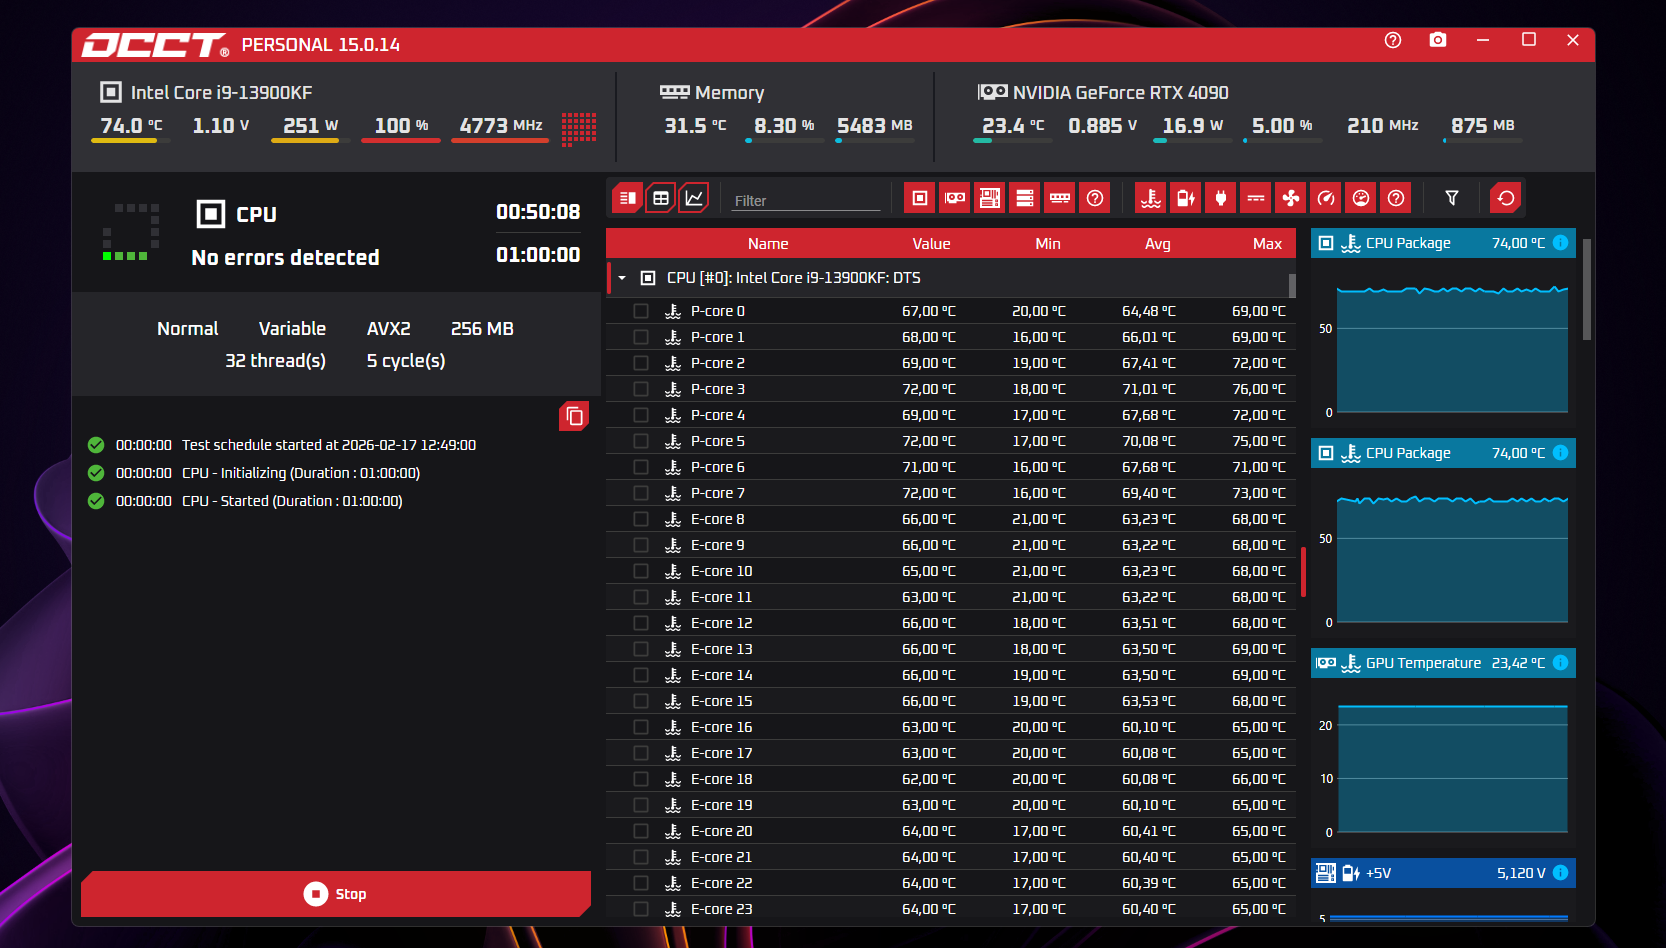The height and width of the screenshot is (948, 1666).
Task: Open info for GPU Temperature graph
Action: click(x=1560, y=663)
